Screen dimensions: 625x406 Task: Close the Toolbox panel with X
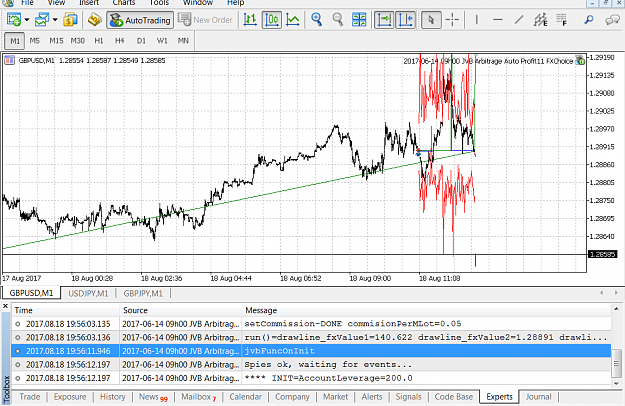click(5, 306)
